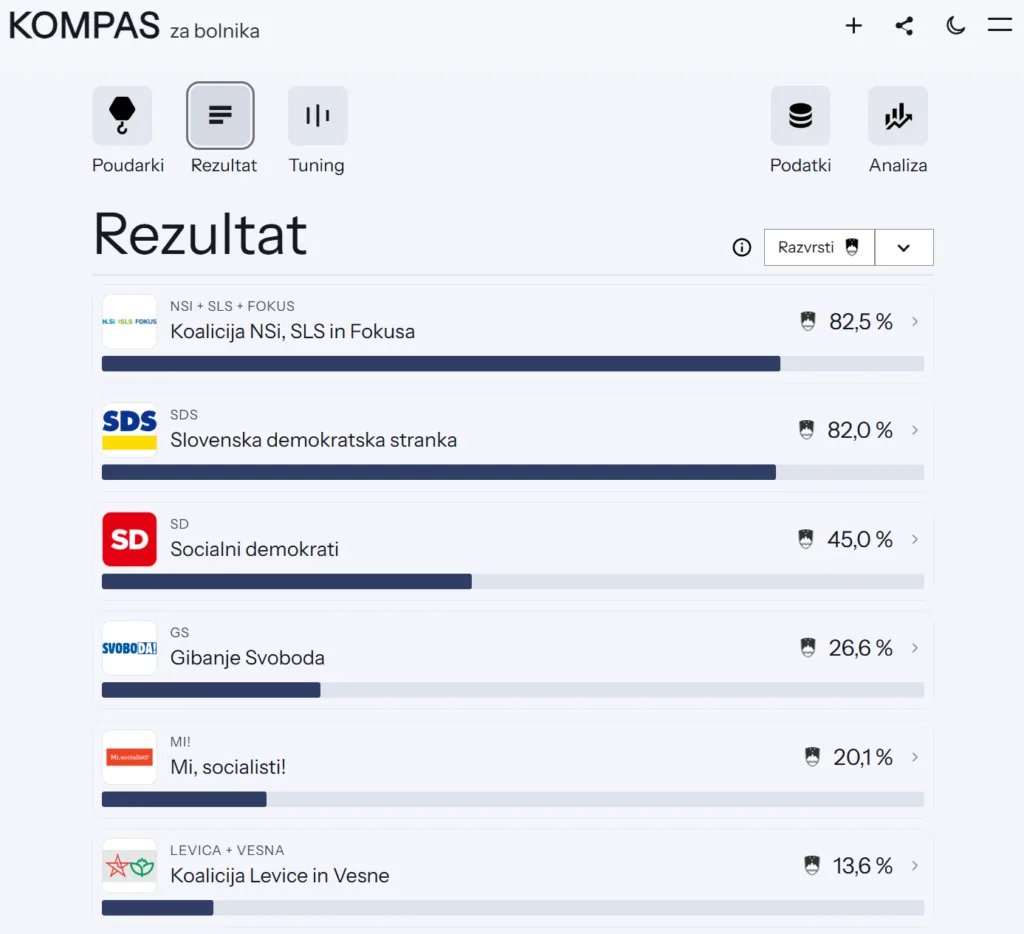Open the hamburger menu
The height and width of the screenshot is (934, 1024).
coord(999,26)
